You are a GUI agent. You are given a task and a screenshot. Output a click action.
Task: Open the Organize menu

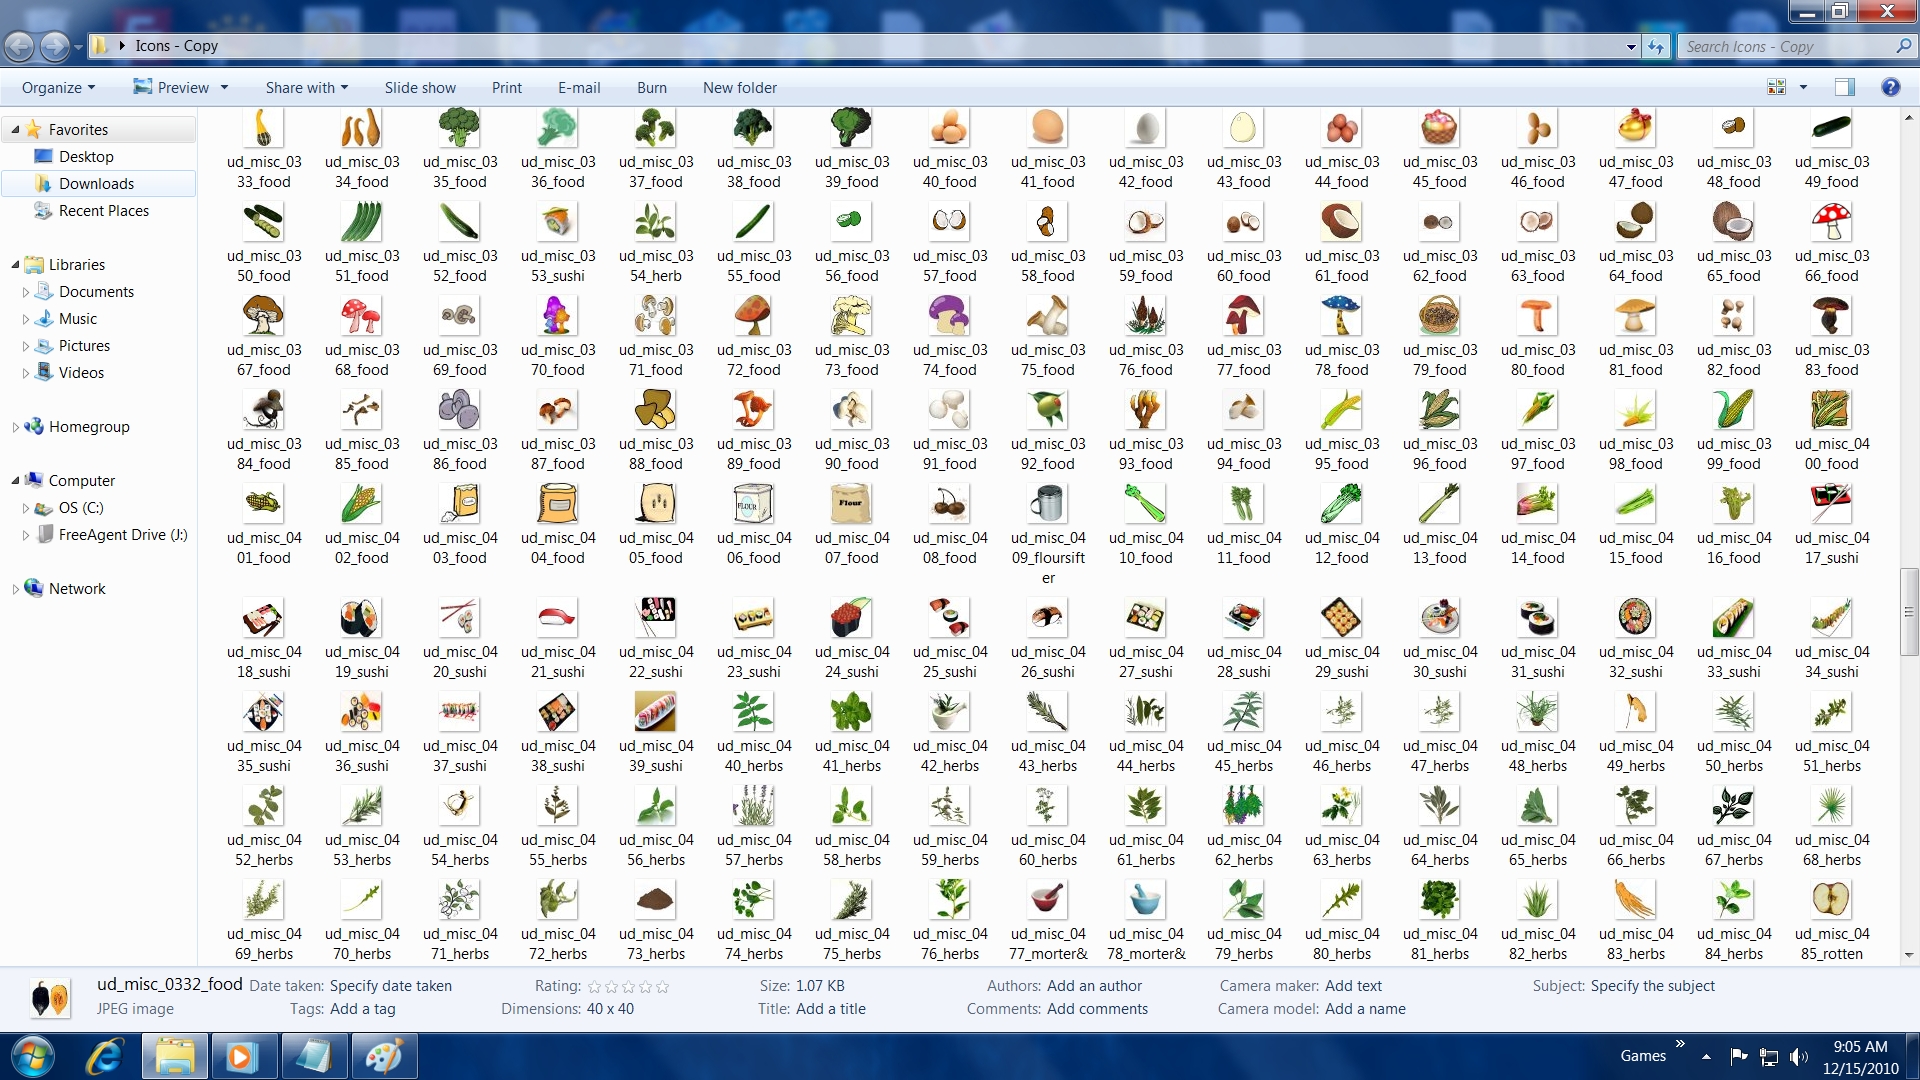[58, 88]
